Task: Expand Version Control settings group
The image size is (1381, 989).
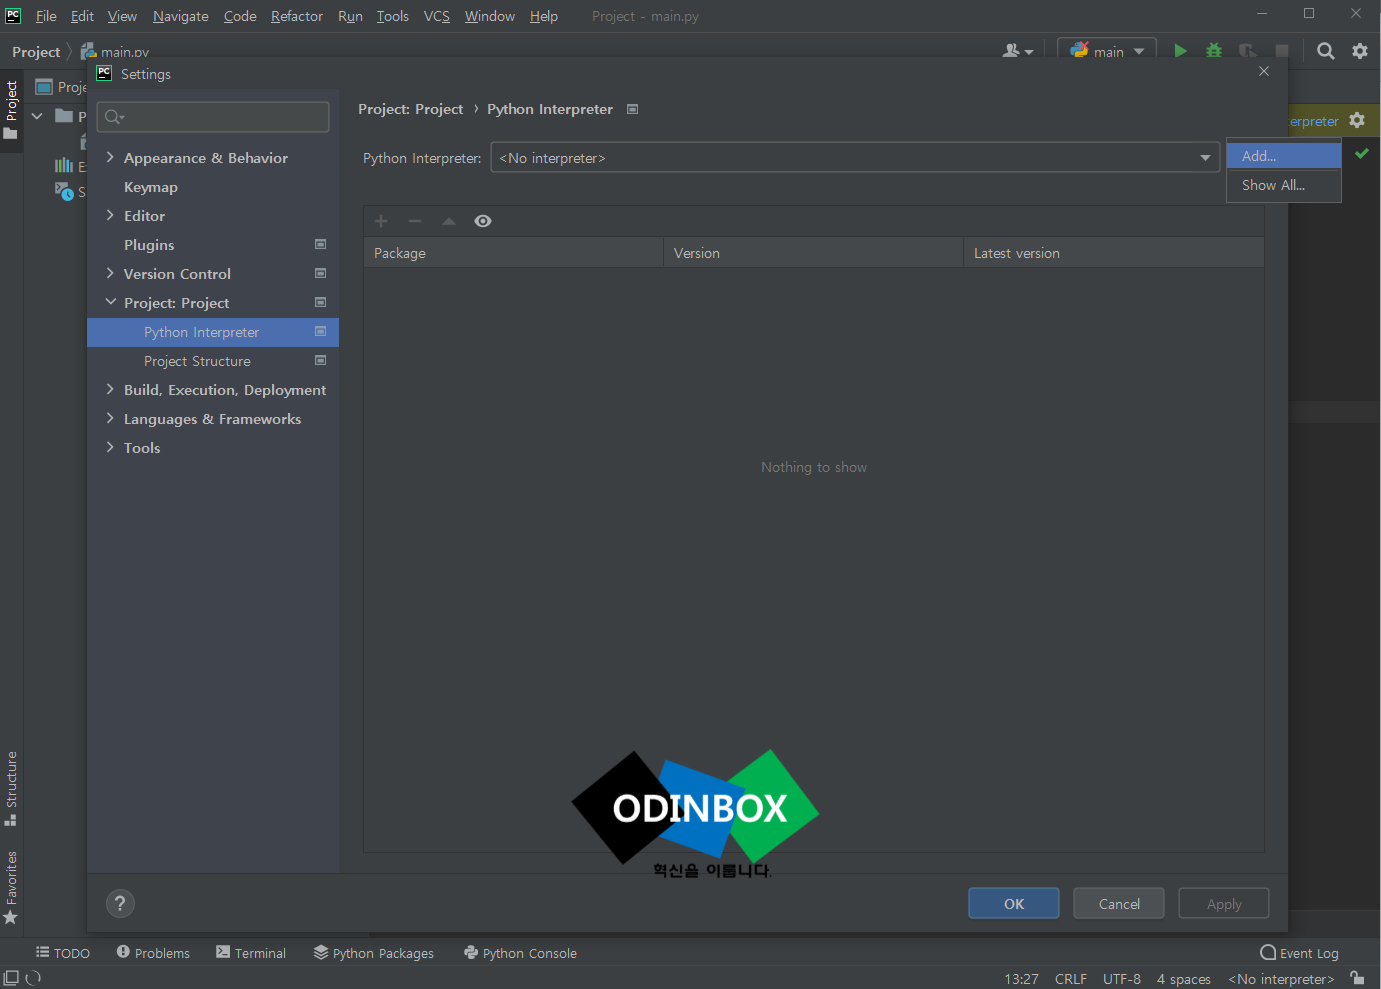Action: (110, 273)
